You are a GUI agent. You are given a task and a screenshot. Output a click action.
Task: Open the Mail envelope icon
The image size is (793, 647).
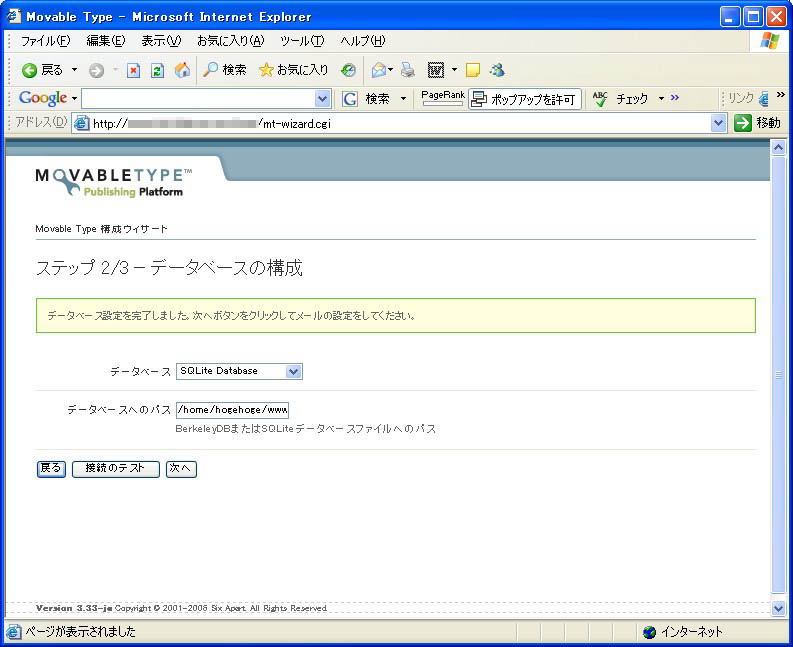click(379, 70)
